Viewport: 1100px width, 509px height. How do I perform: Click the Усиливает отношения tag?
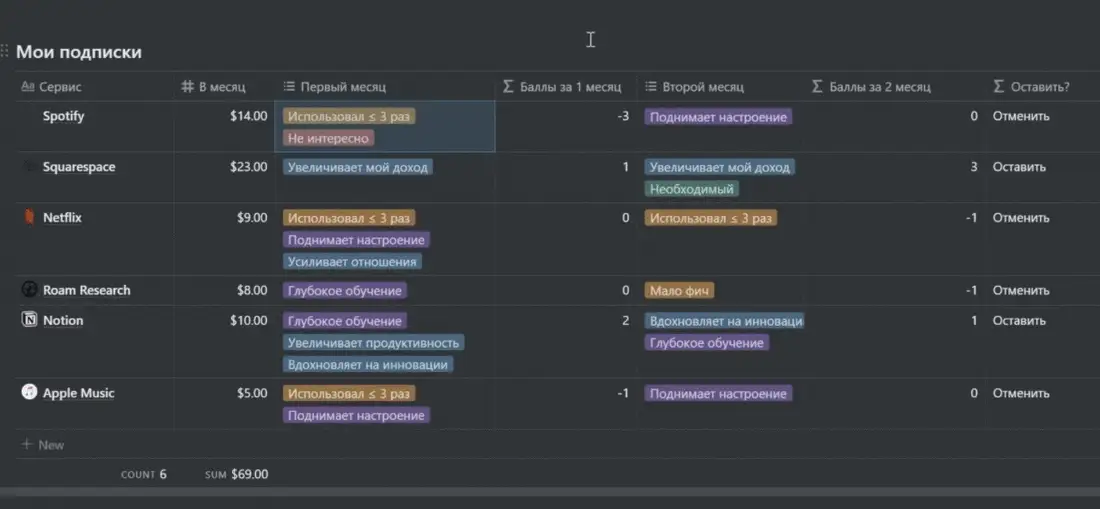[353, 262]
